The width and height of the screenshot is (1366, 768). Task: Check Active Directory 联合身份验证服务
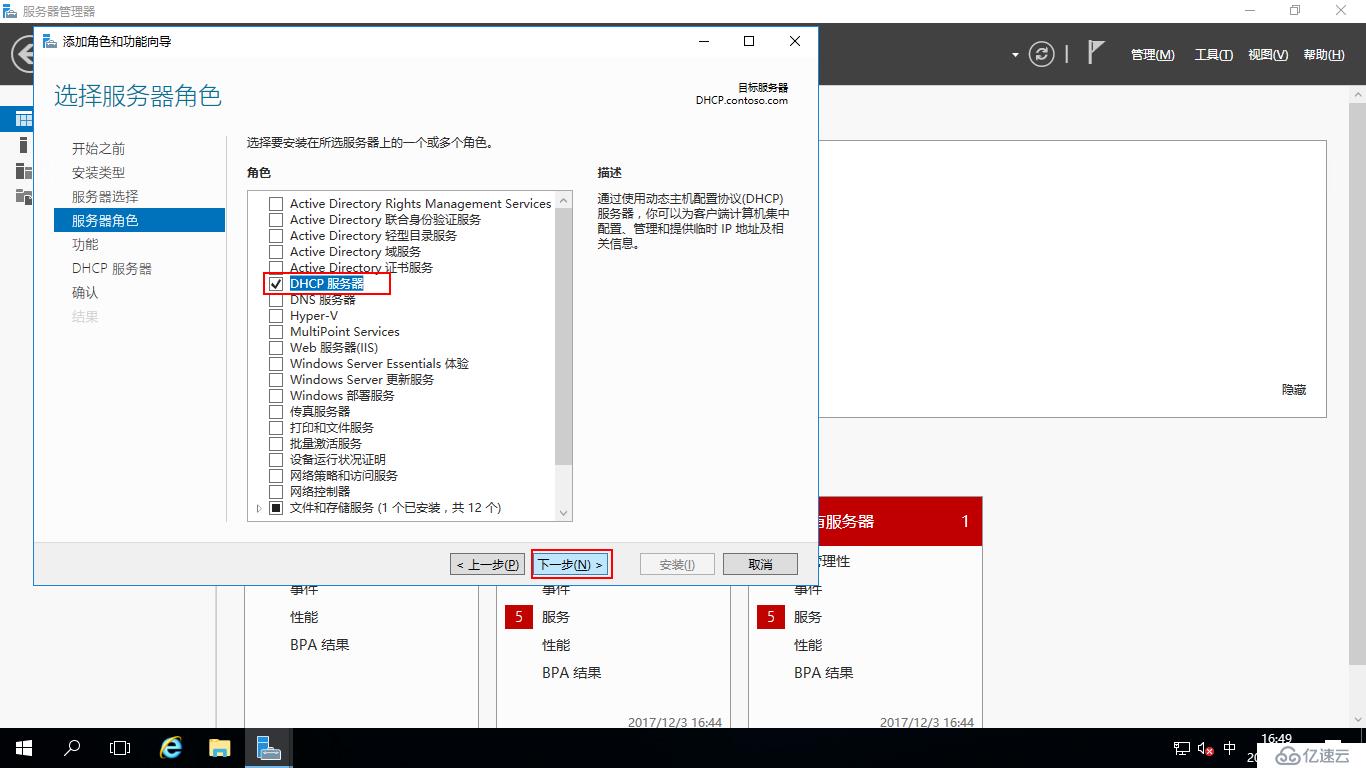[x=276, y=220]
